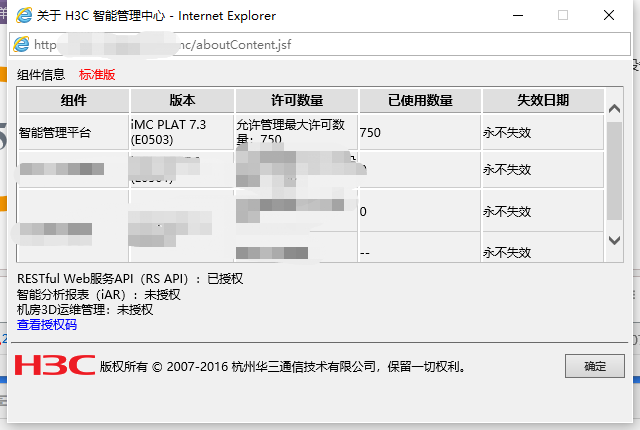Select the 允许管理最大许可数量 cell
This screenshot has height=430, width=640.
(x=297, y=132)
